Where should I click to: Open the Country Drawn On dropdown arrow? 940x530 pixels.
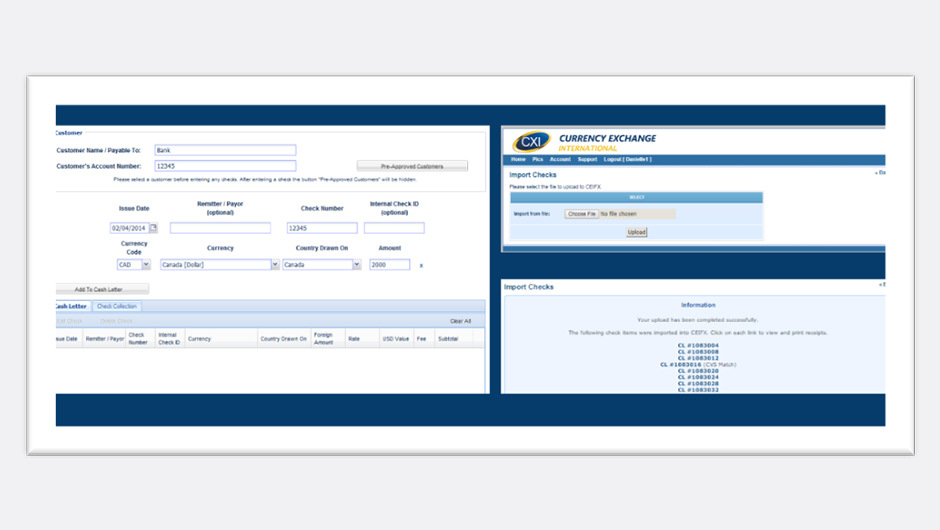pyautogui.click(x=357, y=264)
